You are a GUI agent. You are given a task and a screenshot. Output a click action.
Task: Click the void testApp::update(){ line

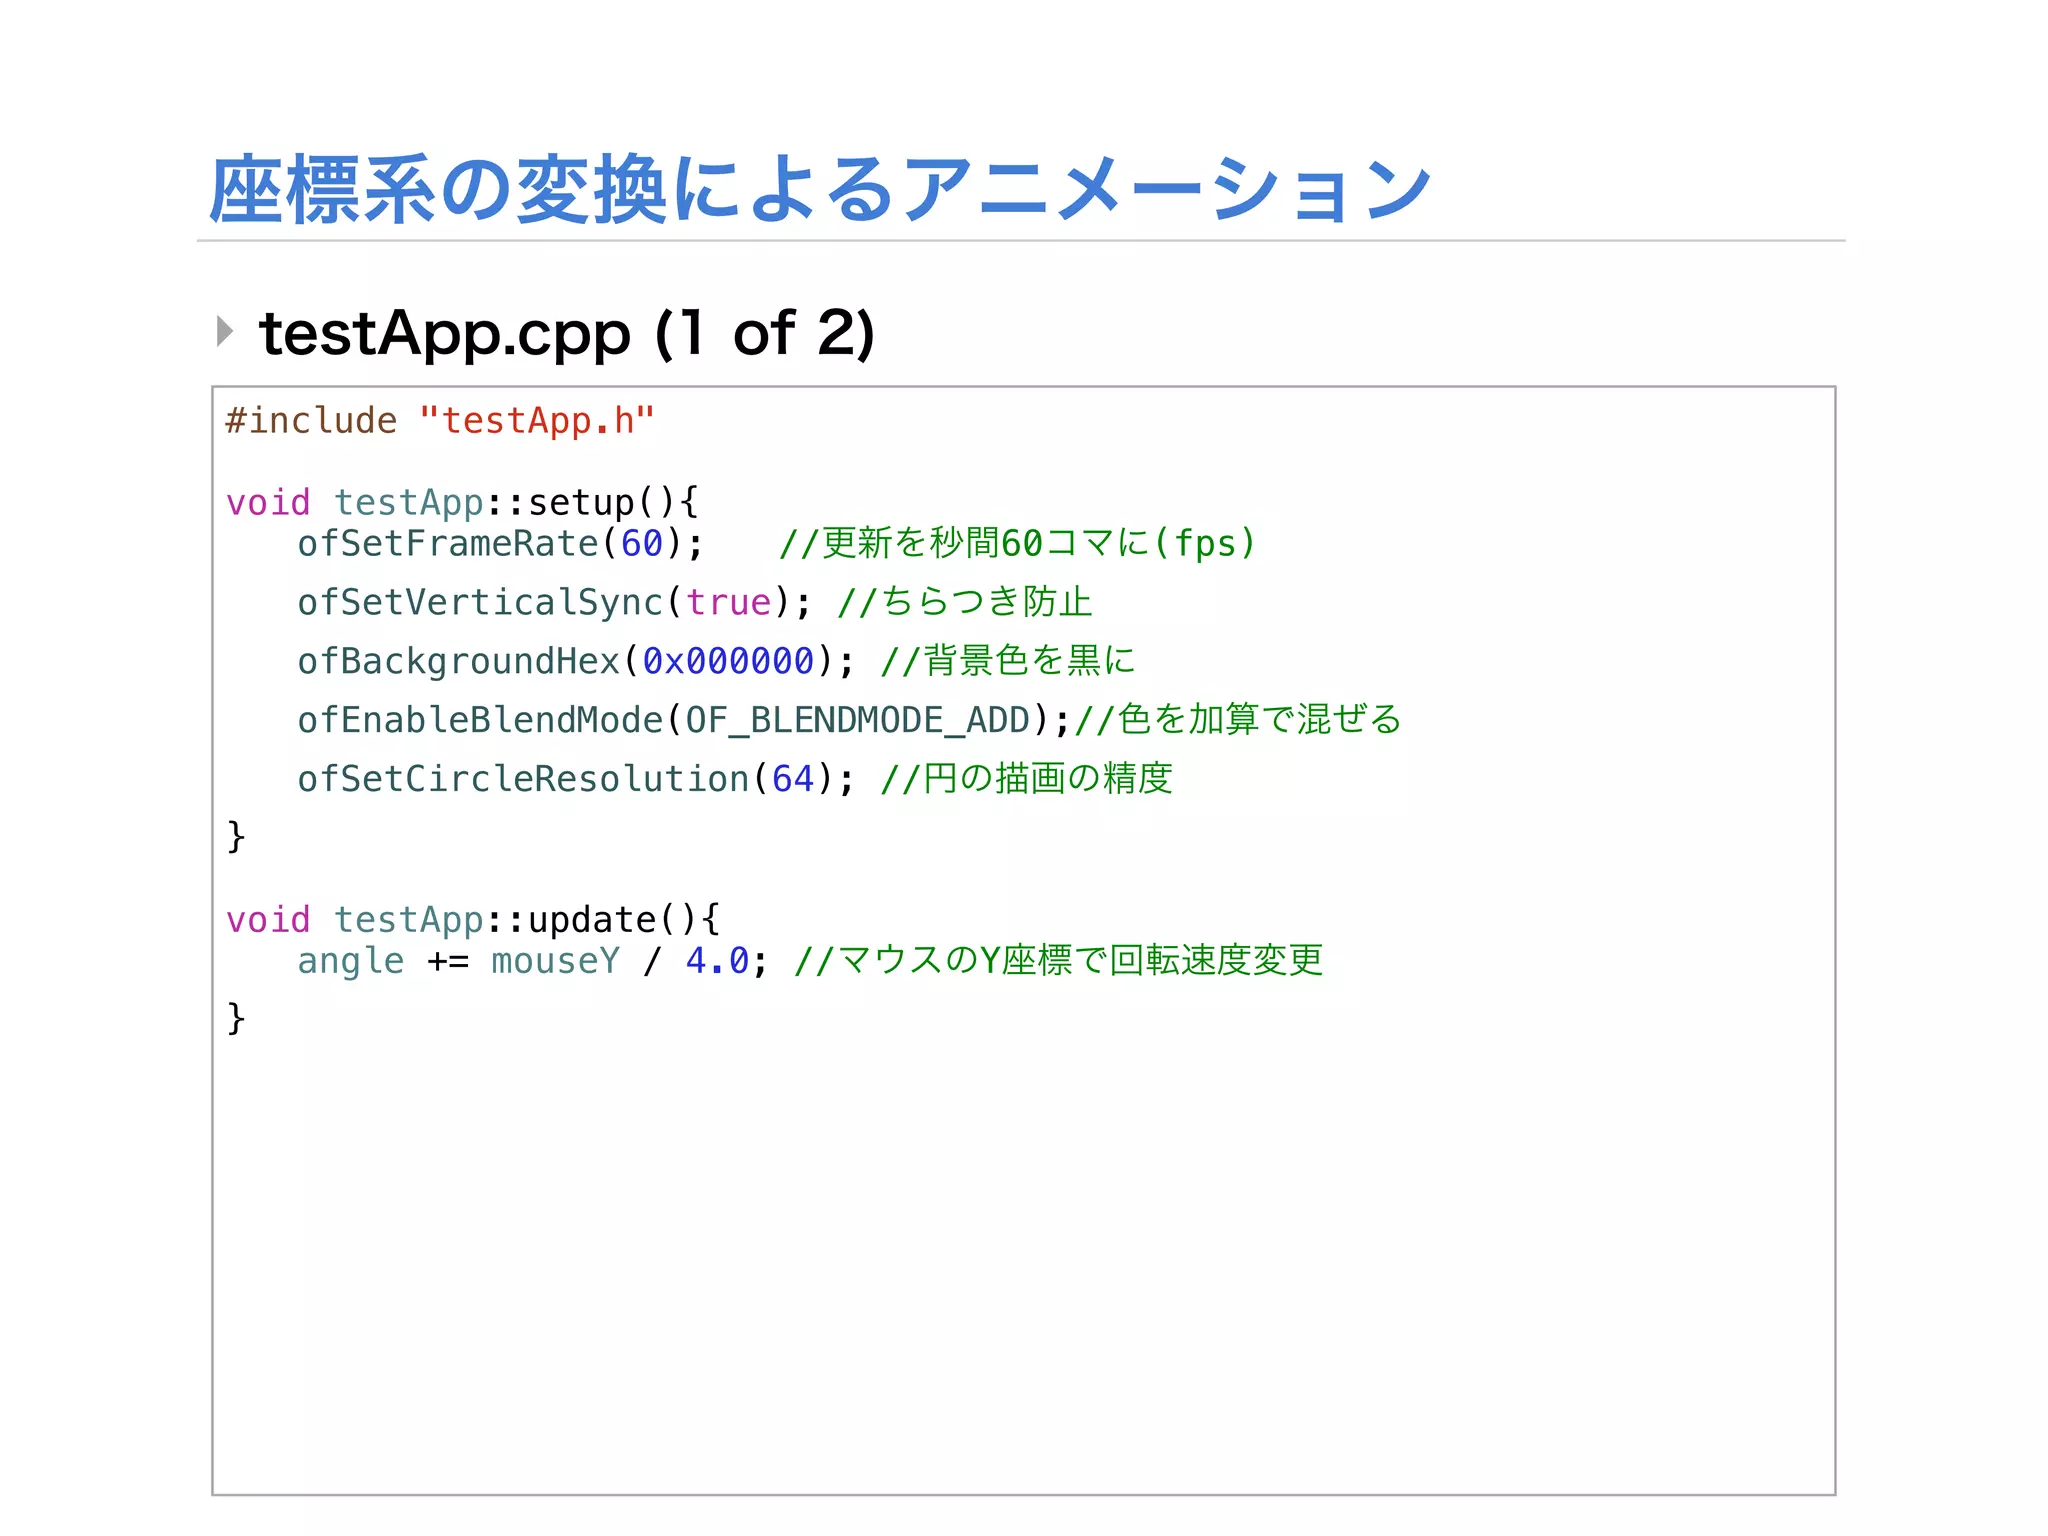tap(473, 919)
